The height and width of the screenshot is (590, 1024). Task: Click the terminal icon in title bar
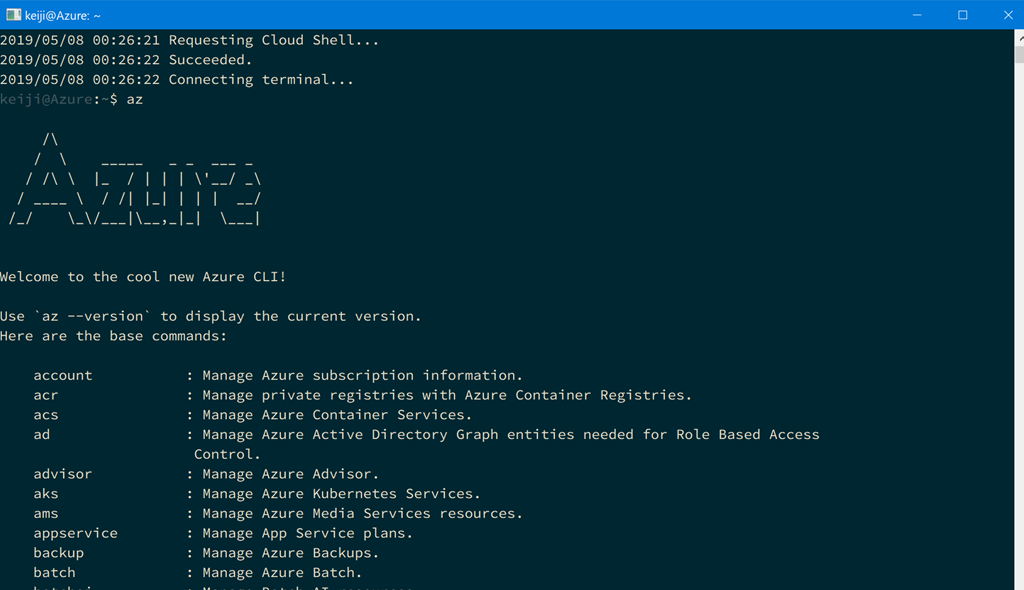tap(12, 15)
